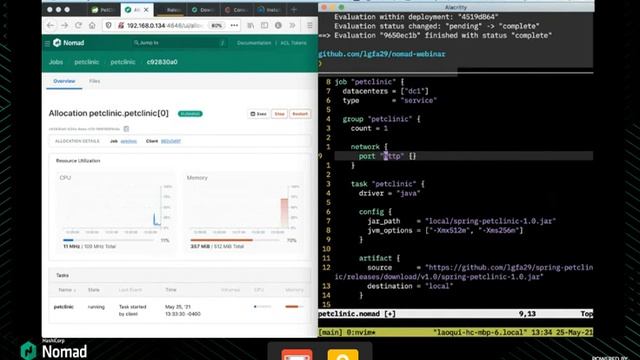Click the Exec button
Viewport: 640px width, 360px height.
(258, 114)
